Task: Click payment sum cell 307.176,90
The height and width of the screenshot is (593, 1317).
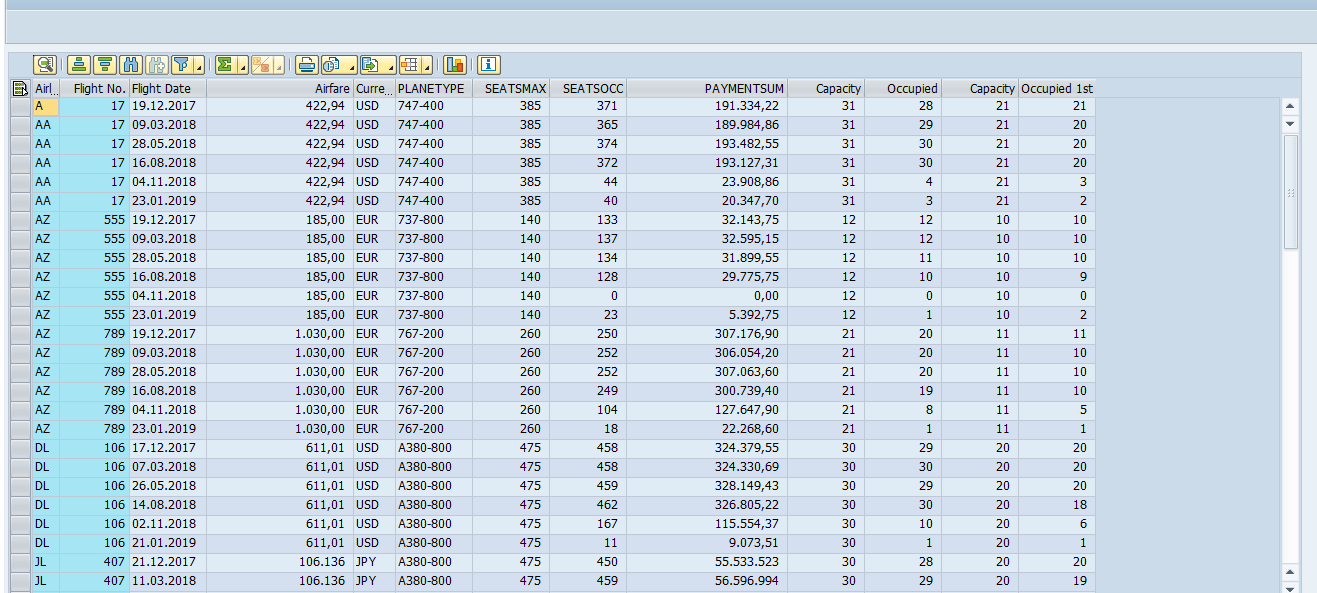Action: click(707, 334)
